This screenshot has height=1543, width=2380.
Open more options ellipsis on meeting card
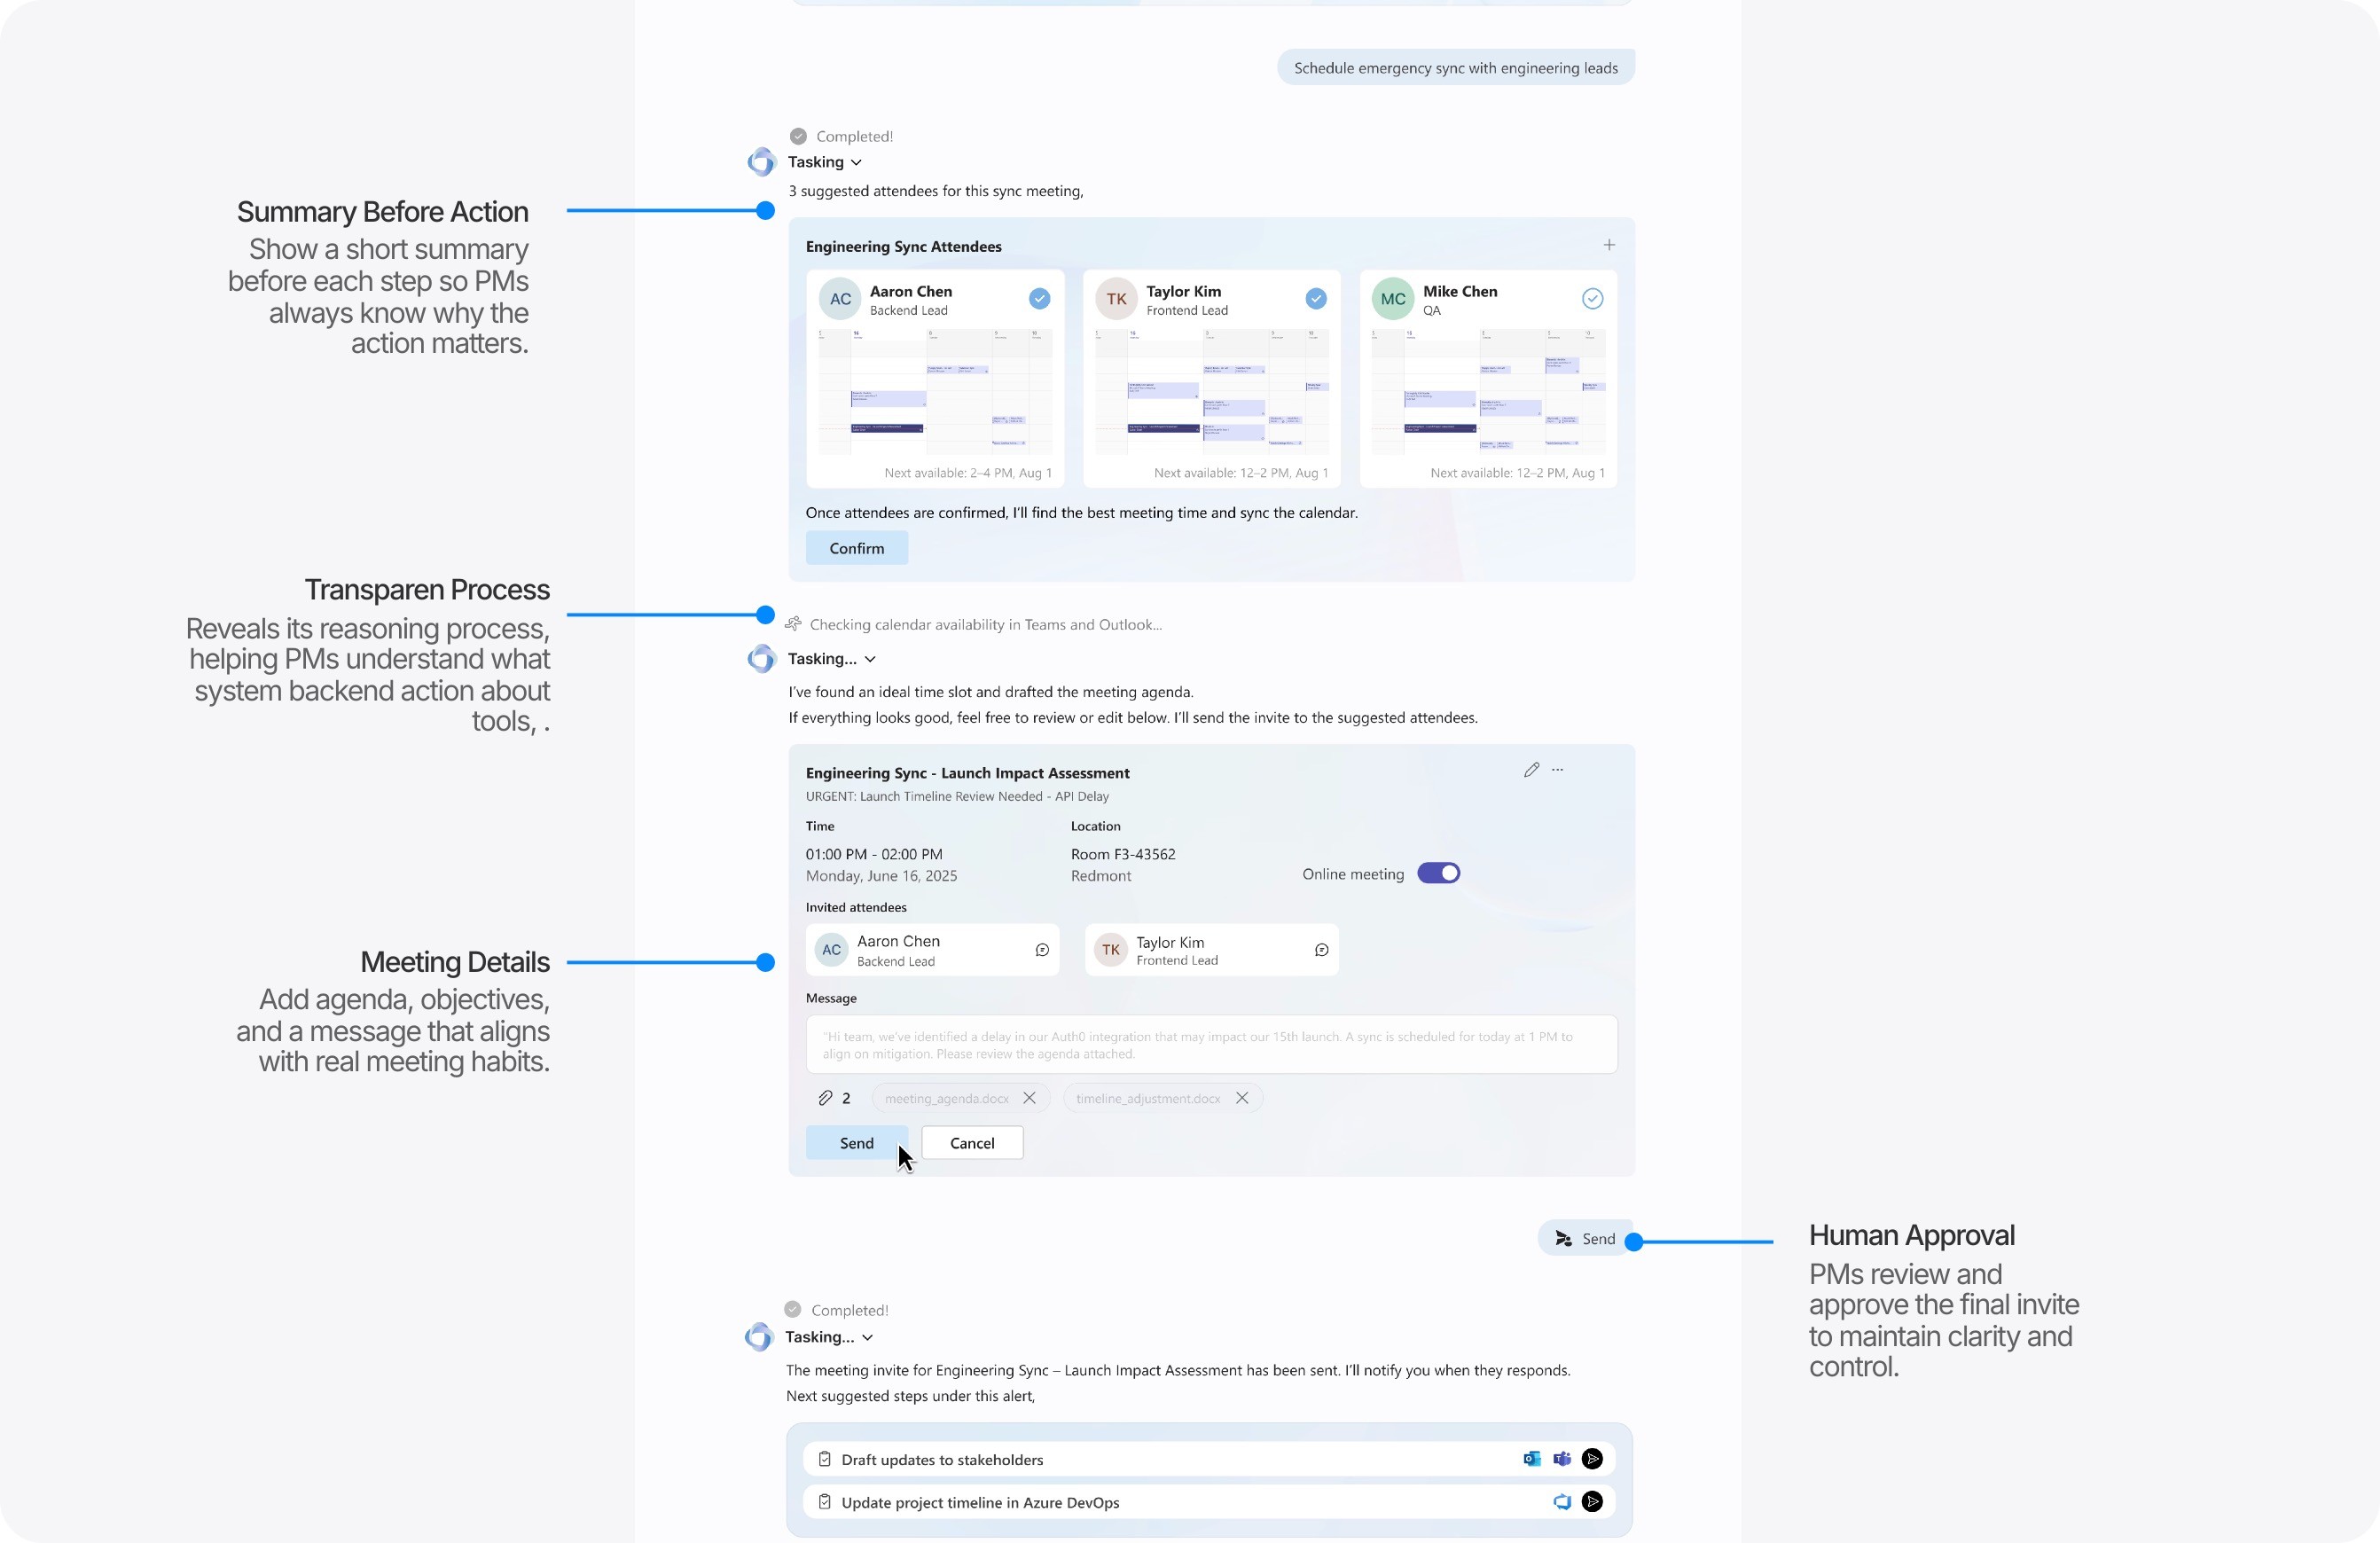[1557, 770]
